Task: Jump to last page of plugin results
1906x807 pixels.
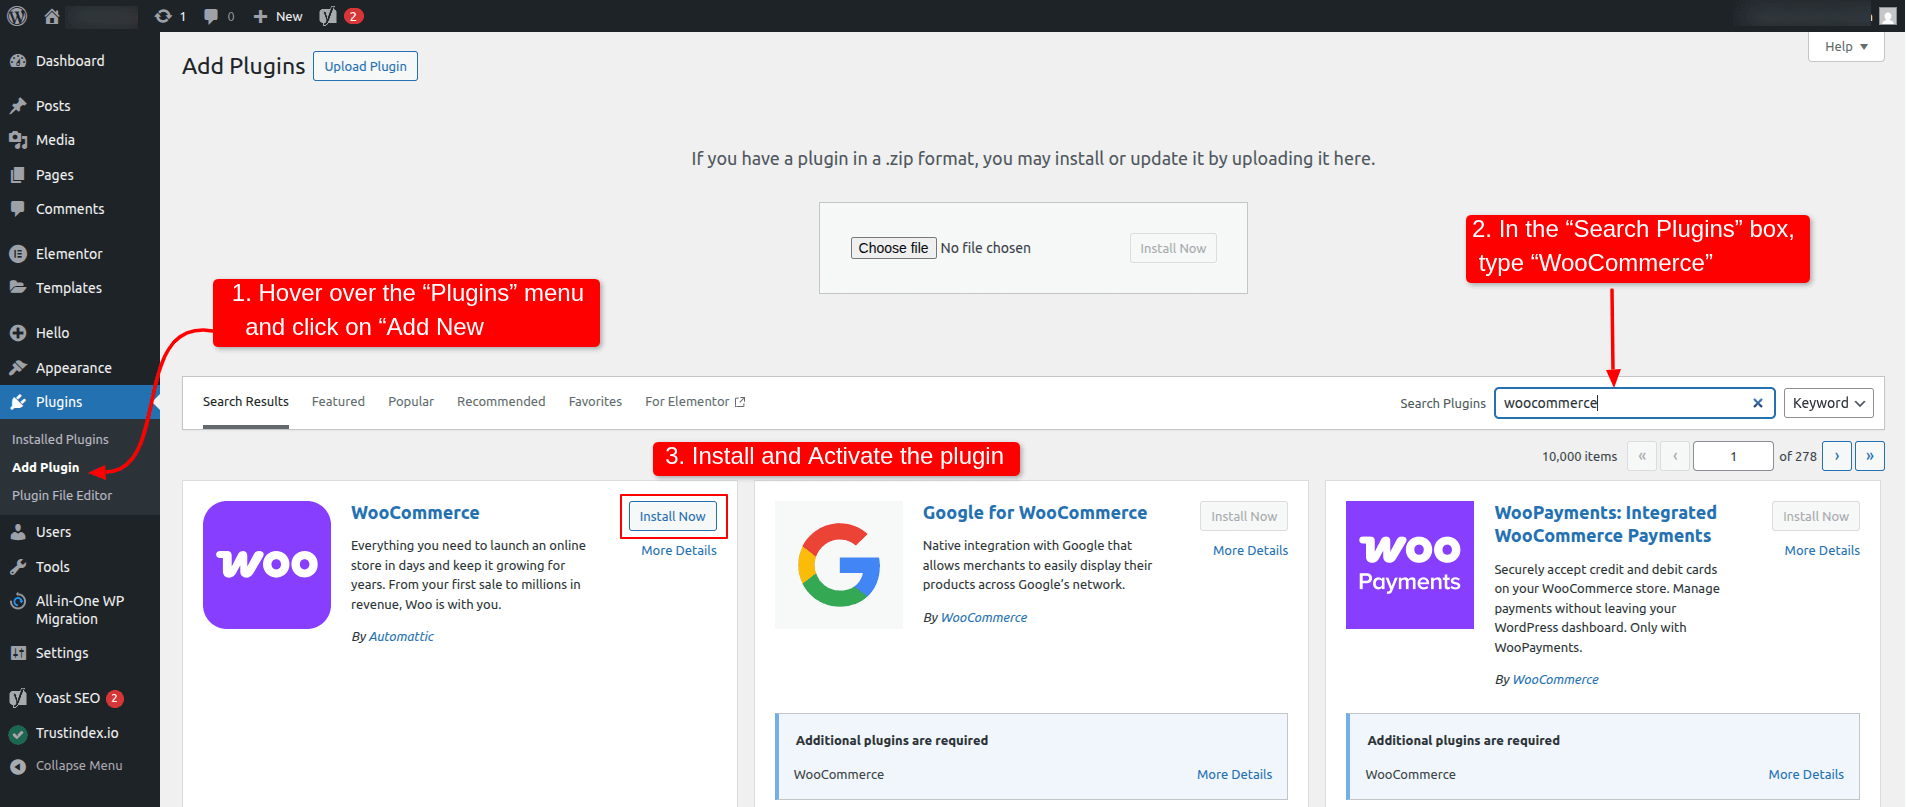Action: tap(1870, 456)
